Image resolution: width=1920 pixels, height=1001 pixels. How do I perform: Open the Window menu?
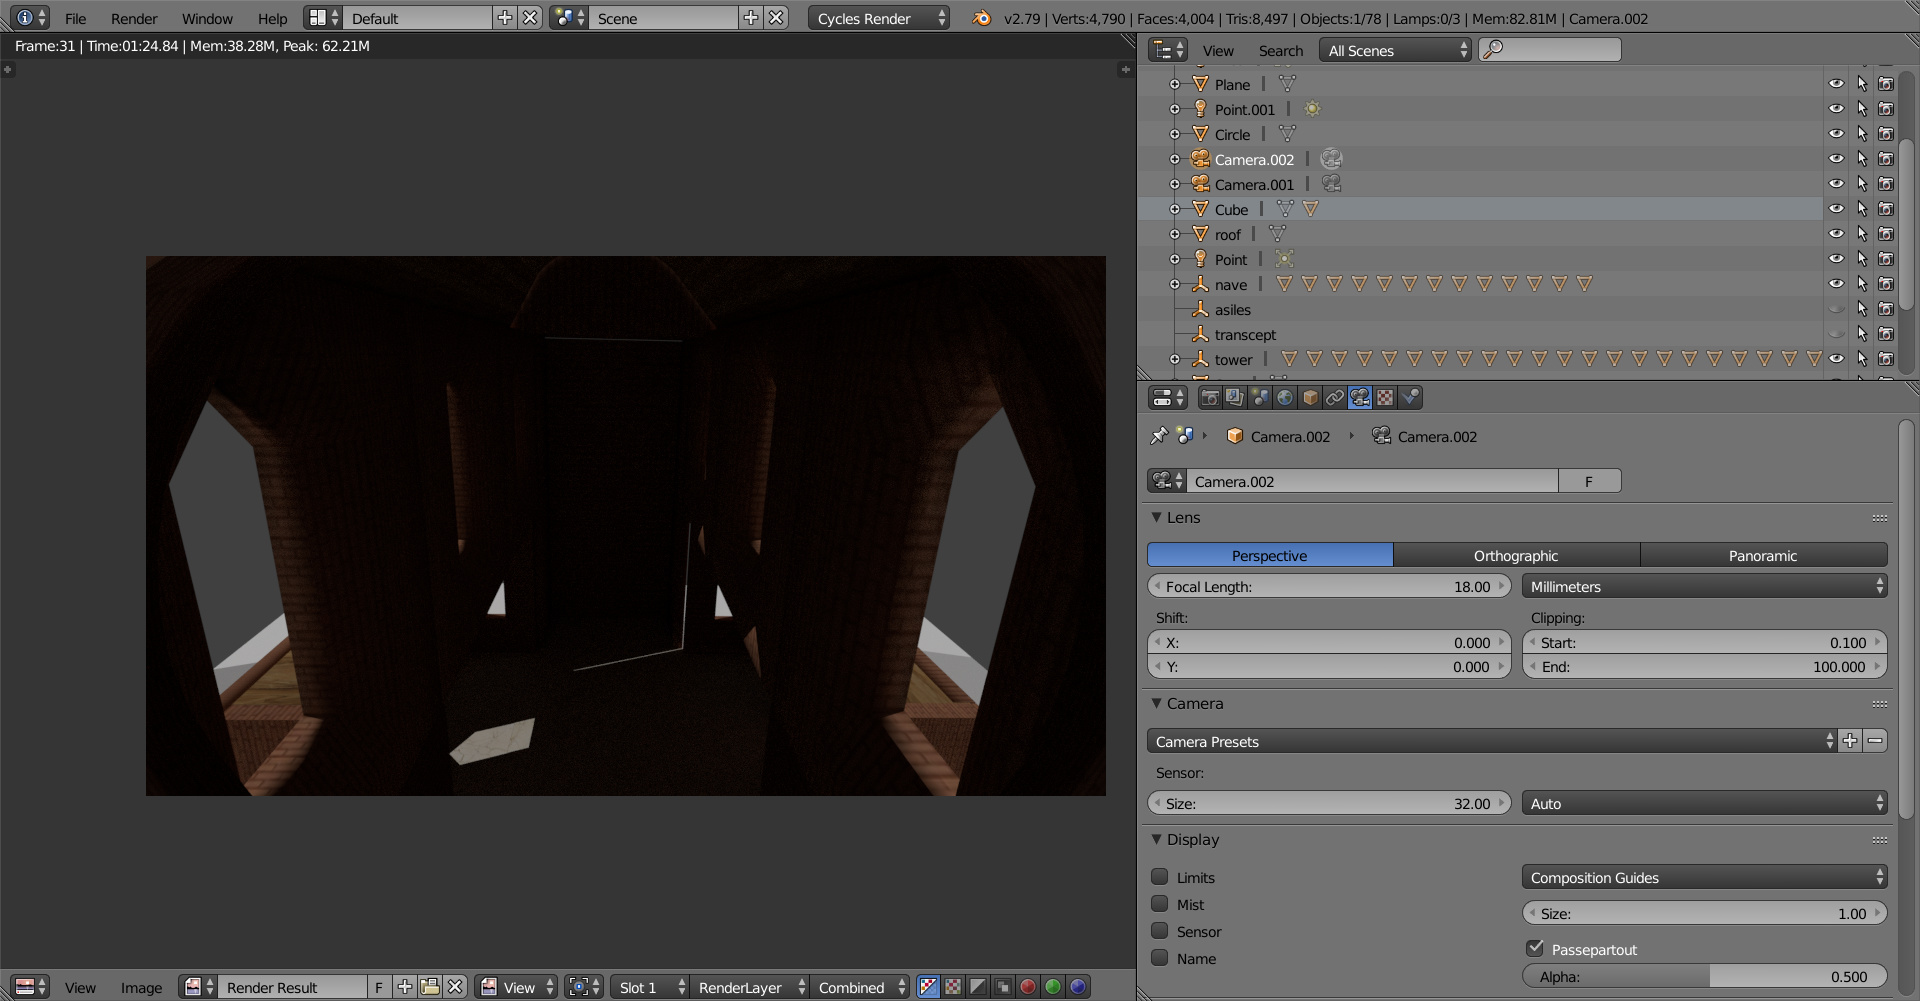[x=207, y=18]
